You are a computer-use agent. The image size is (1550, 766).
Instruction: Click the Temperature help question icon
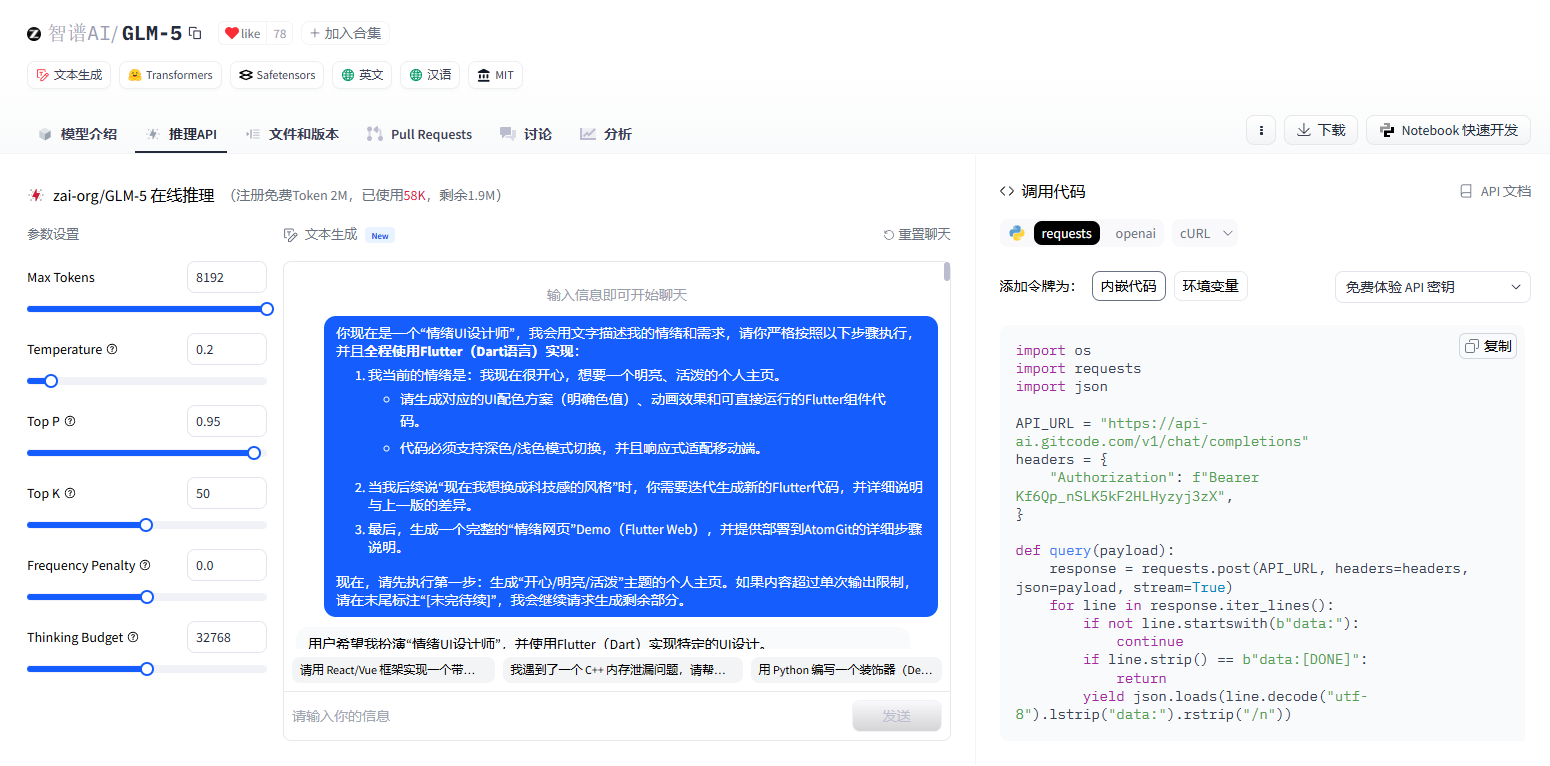[112, 349]
